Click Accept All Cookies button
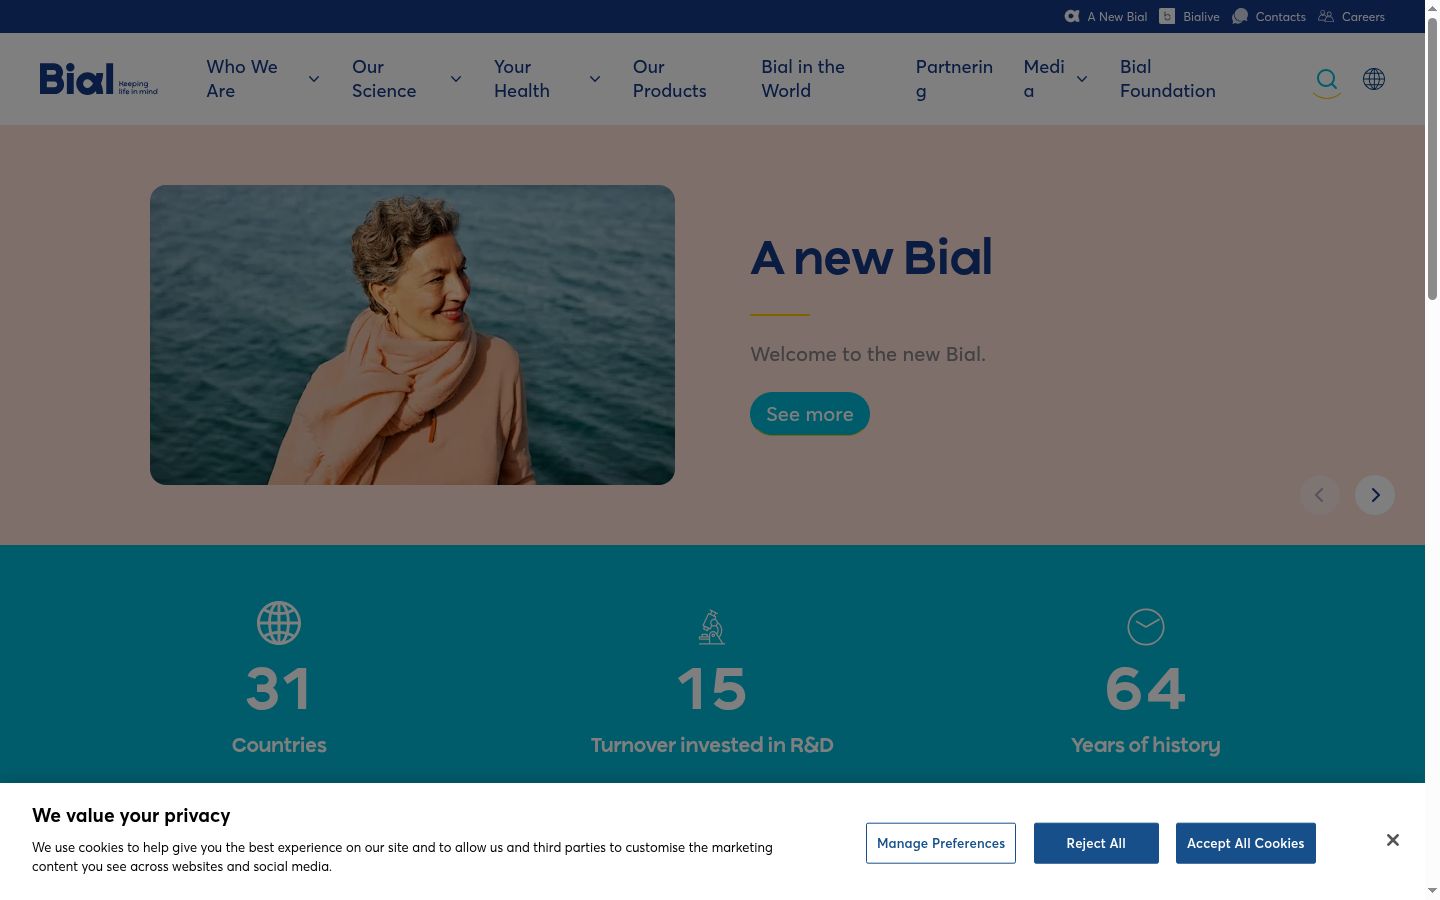Screen dimensions: 1440x900 point(1246,843)
